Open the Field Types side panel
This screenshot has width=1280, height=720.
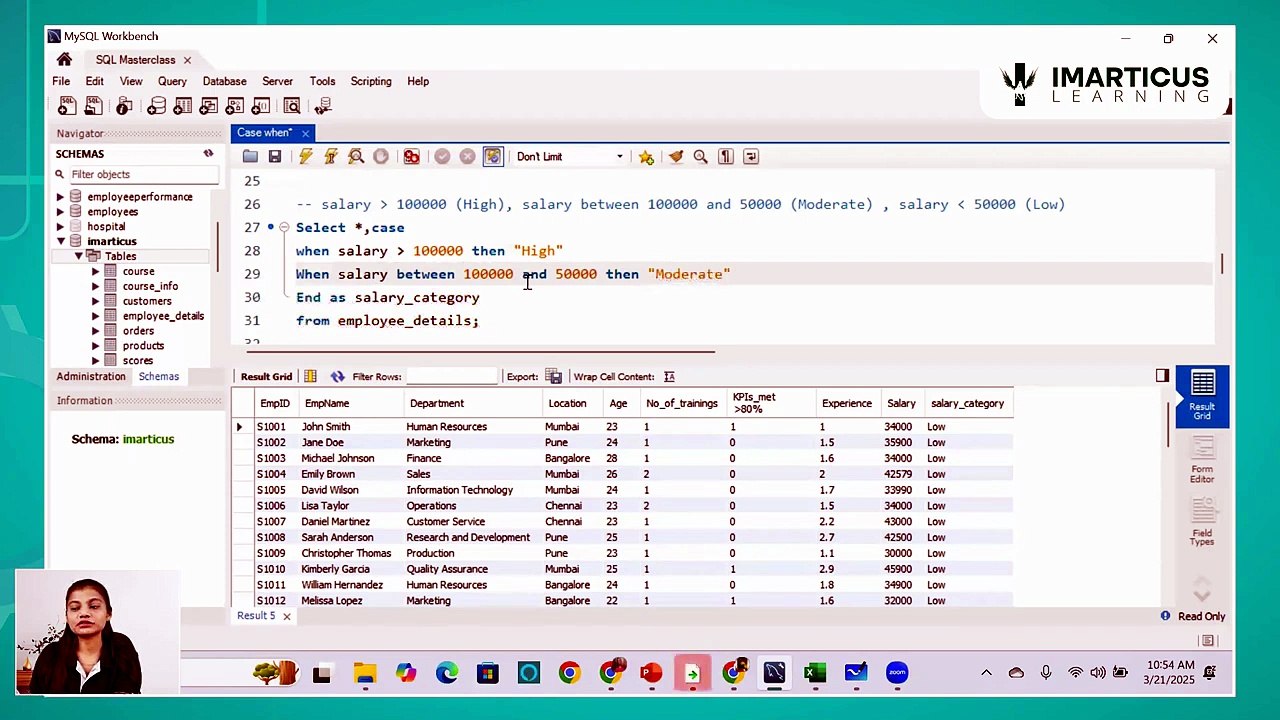1202,524
